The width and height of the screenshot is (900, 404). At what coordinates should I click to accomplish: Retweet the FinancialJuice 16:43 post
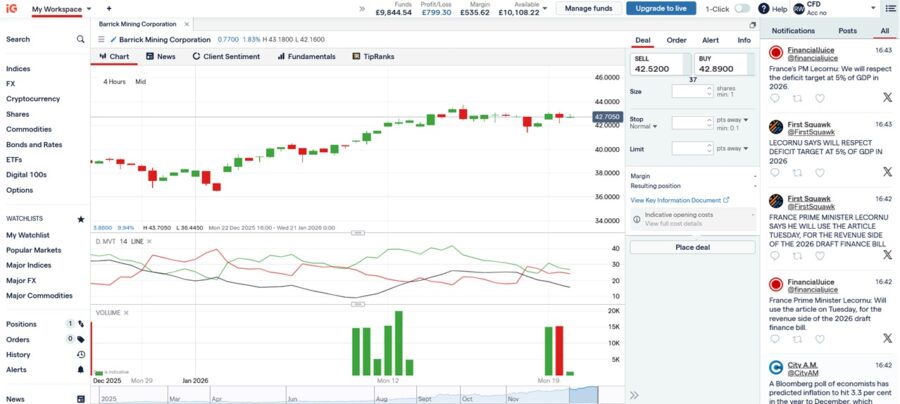[x=797, y=98]
